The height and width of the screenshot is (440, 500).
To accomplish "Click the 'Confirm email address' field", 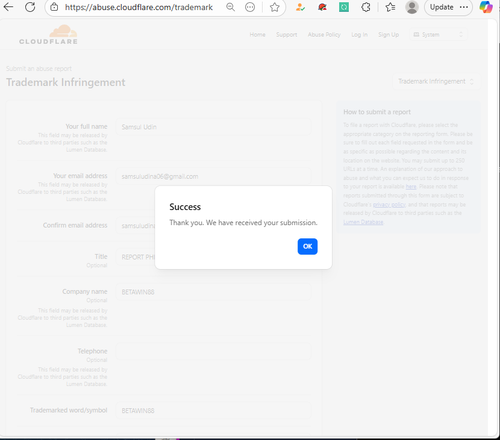I will tap(135, 226).
